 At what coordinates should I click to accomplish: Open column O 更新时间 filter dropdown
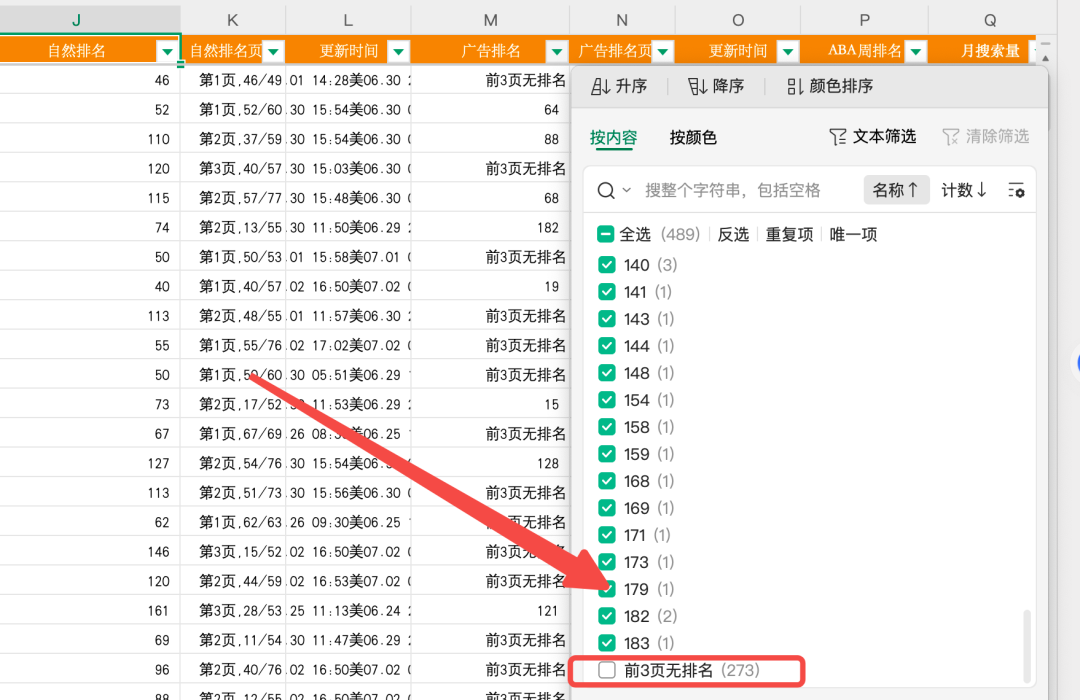click(x=788, y=51)
